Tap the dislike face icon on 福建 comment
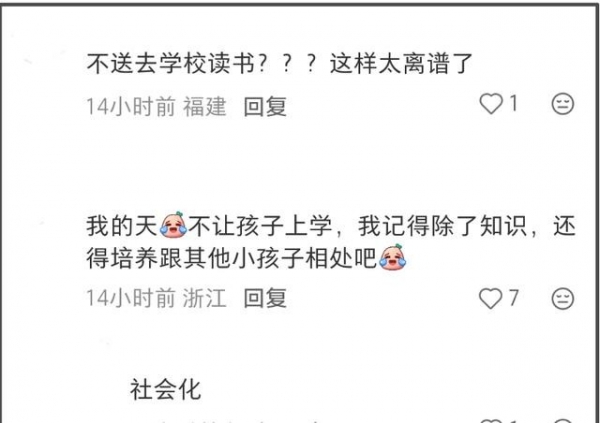Viewport: 600px width, 423px height. pyautogui.click(x=562, y=104)
